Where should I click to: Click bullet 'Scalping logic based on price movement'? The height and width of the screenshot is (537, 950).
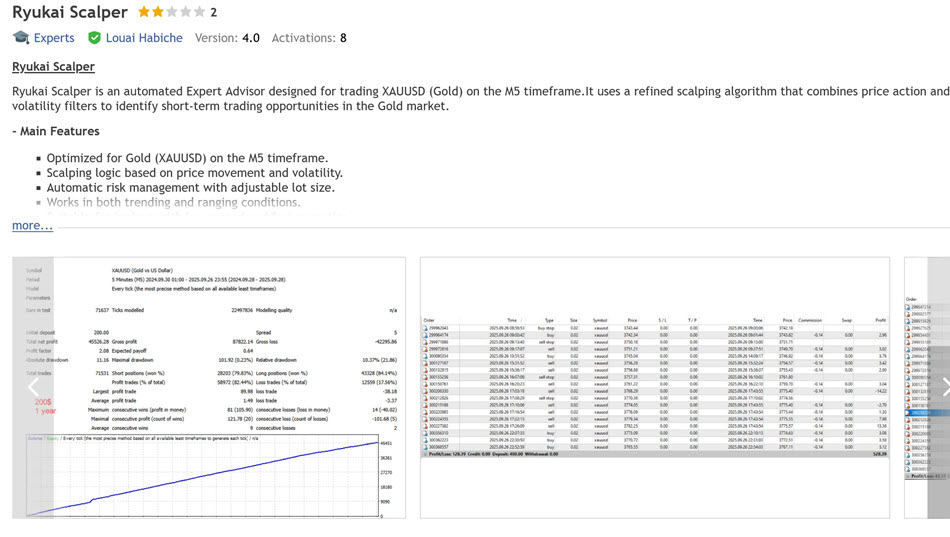[x=194, y=173]
